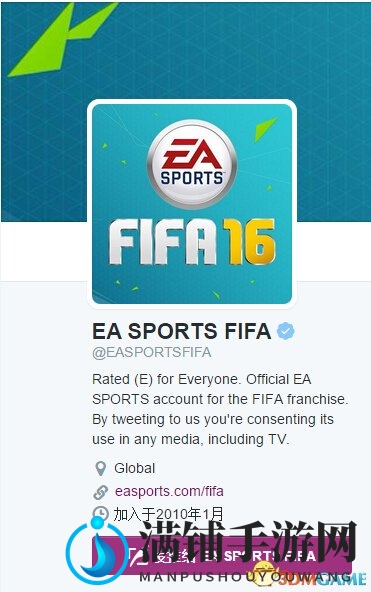The image size is (371, 592).
Task: Click the blue verified badge
Action: pos(286,331)
